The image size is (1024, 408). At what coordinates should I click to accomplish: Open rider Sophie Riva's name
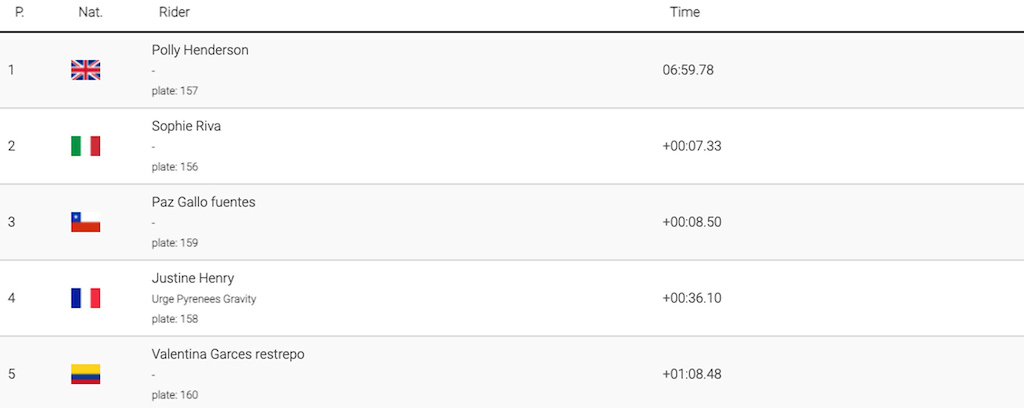(186, 126)
